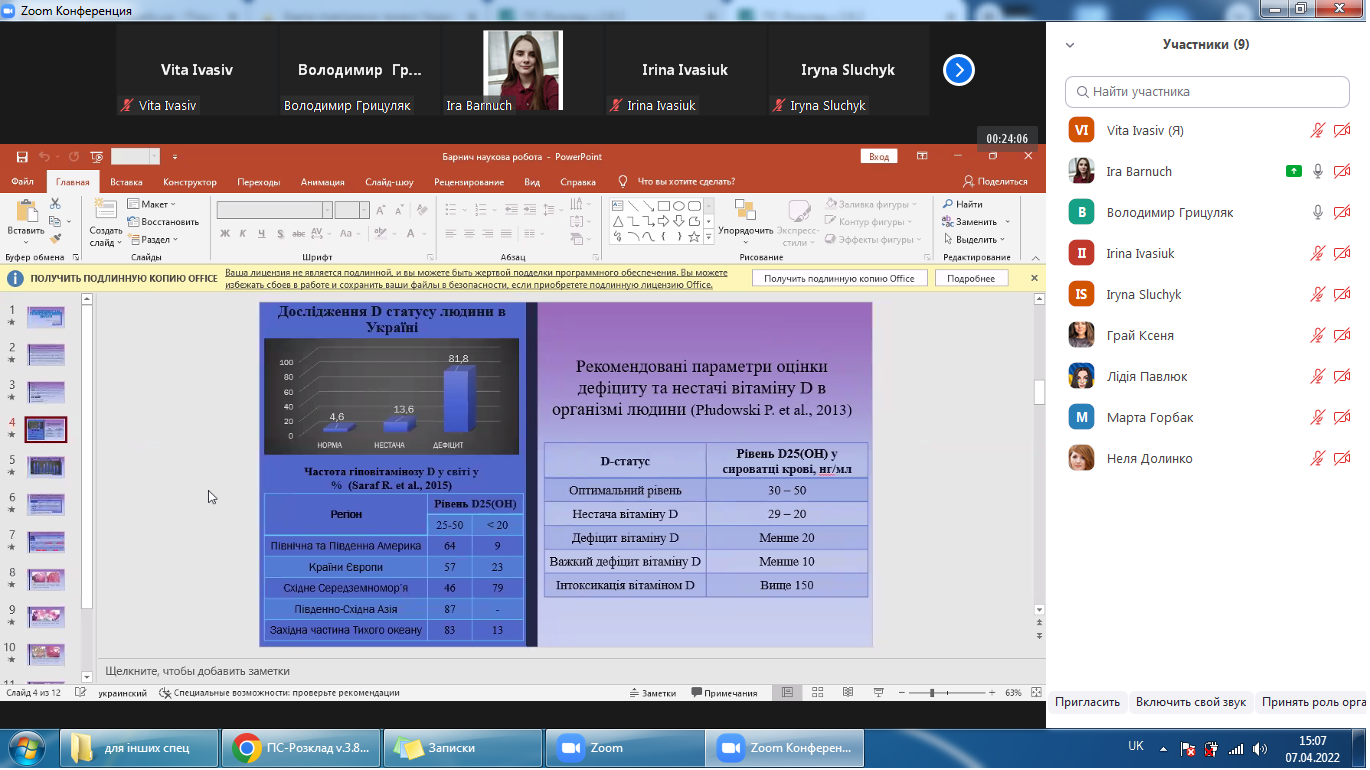The height and width of the screenshot is (770, 1370).
Task: Toggle the Notes (Заметки) pane in status bar
Action: pos(652,693)
